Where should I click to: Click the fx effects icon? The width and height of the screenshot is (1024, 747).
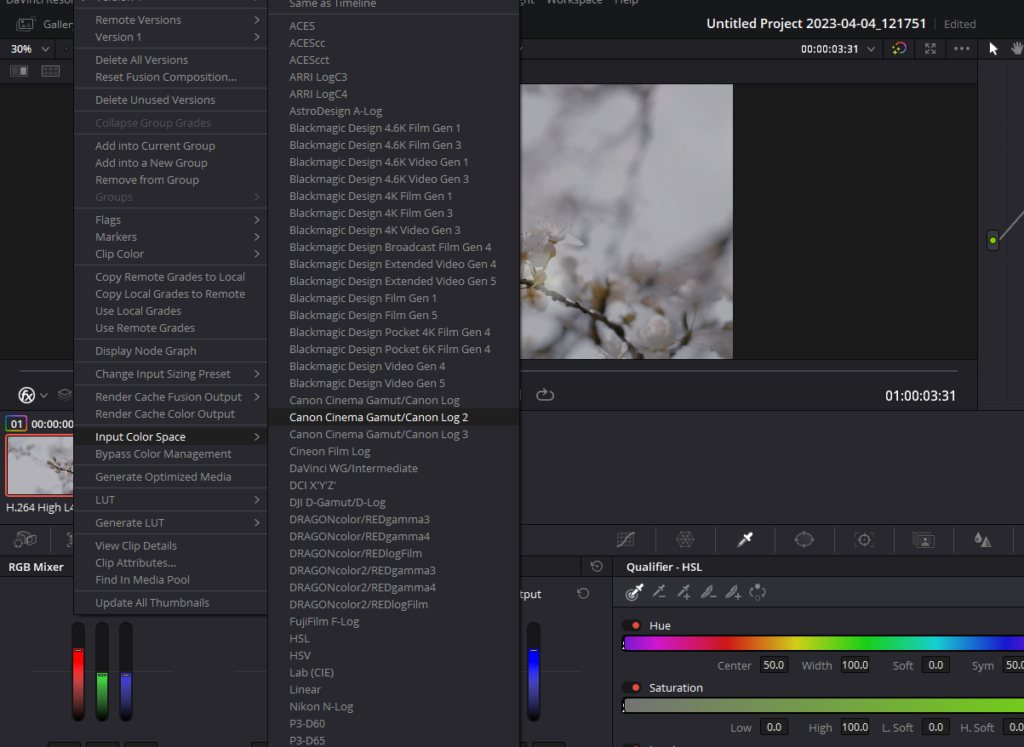tap(27, 395)
